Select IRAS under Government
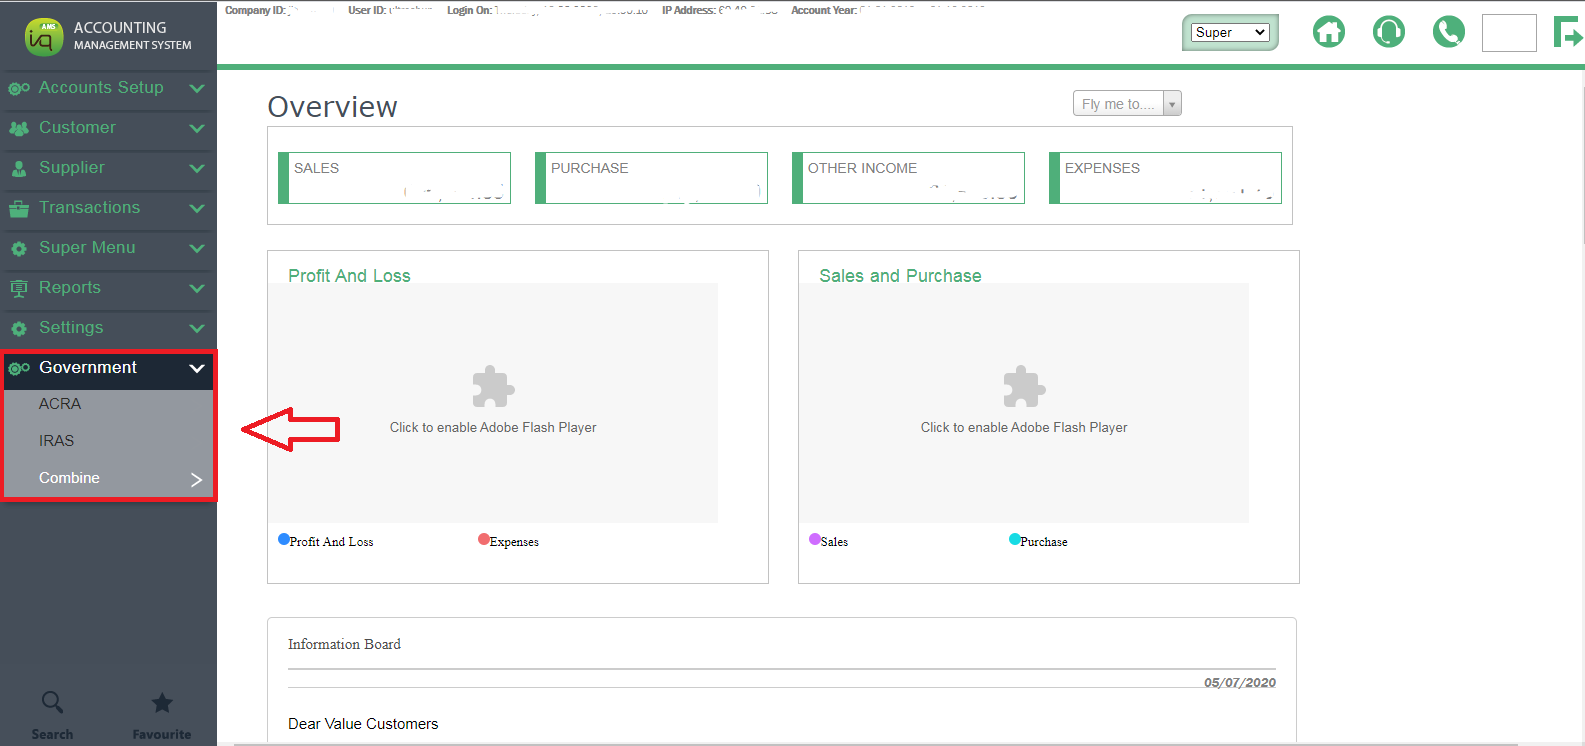Image resolution: width=1585 pixels, height=746 pixels. tap(57, 441)
